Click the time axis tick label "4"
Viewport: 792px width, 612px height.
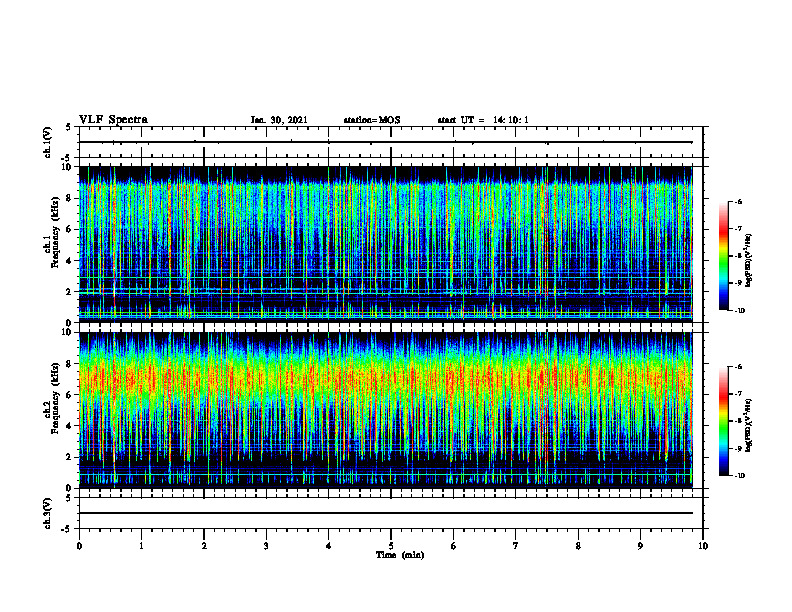click(328, 546)
